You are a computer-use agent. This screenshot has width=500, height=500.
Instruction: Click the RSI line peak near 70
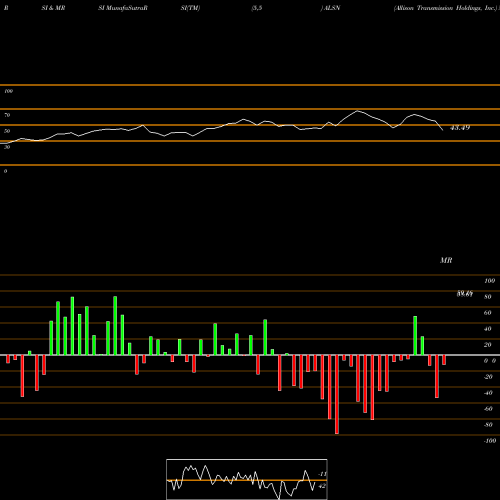pos(358,111)
